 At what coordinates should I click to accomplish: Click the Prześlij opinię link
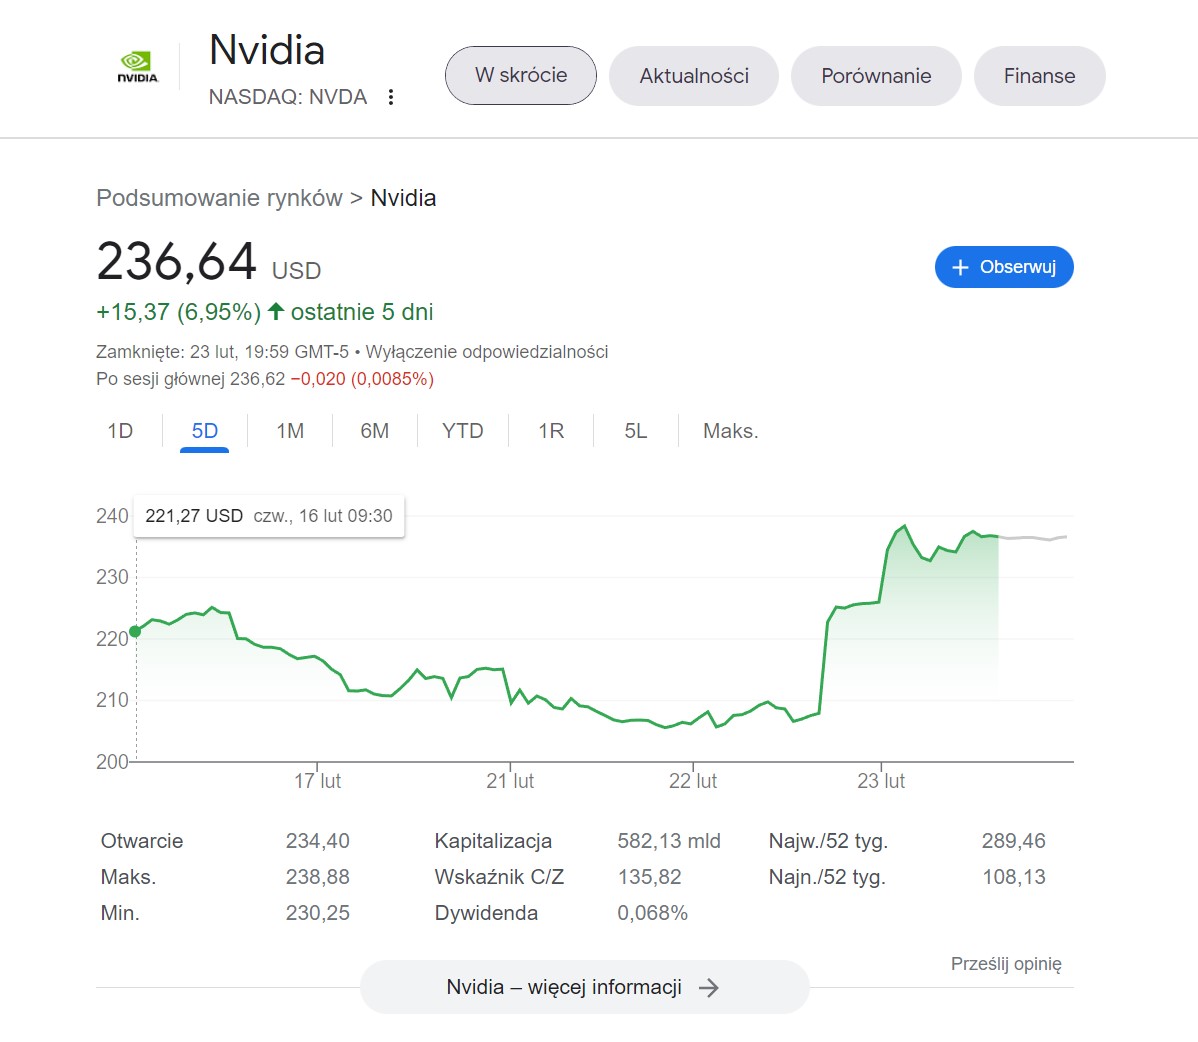[x=1006, y=964]
